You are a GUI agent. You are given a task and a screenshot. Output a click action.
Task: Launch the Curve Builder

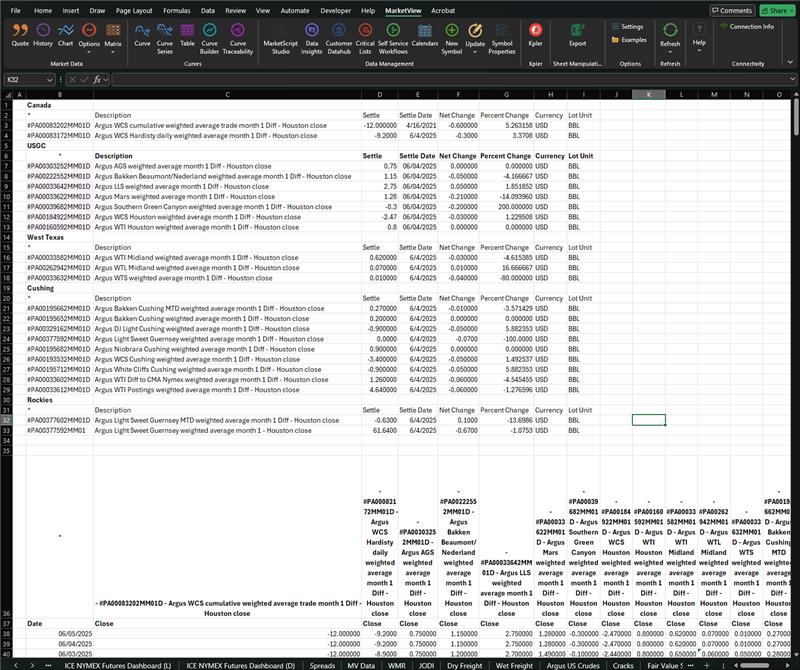click(x=209, y=39)
